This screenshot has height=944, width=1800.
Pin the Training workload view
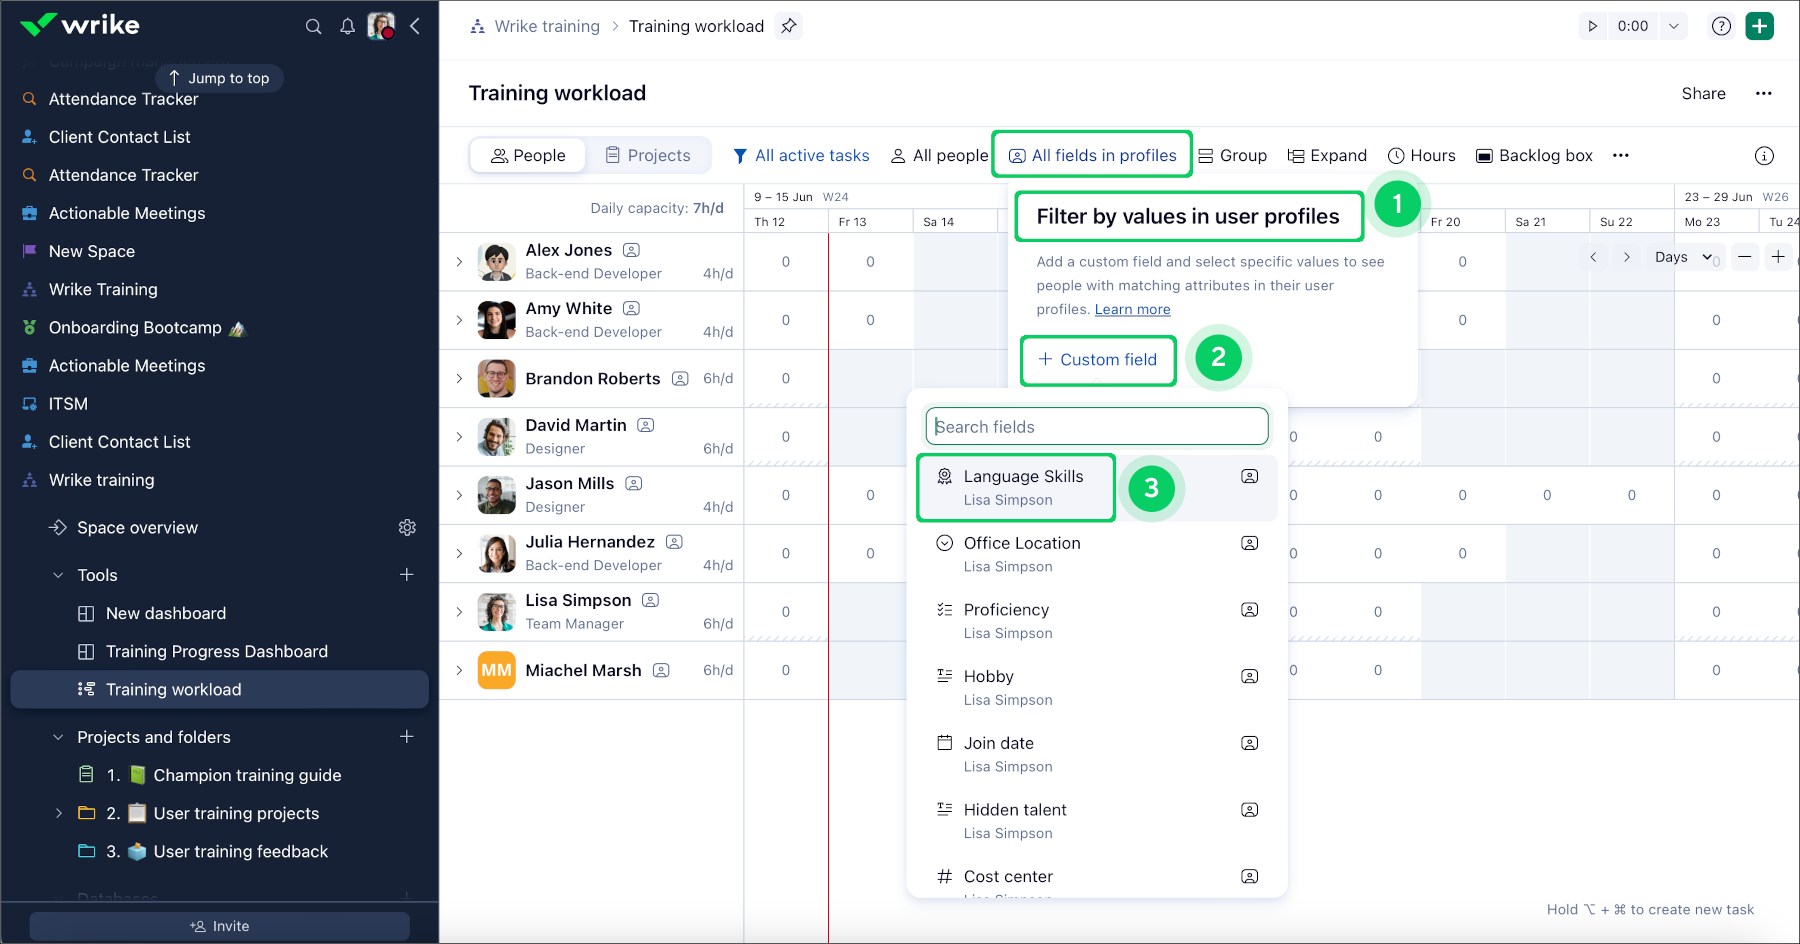pyautogui.click(x=789, y=26)
